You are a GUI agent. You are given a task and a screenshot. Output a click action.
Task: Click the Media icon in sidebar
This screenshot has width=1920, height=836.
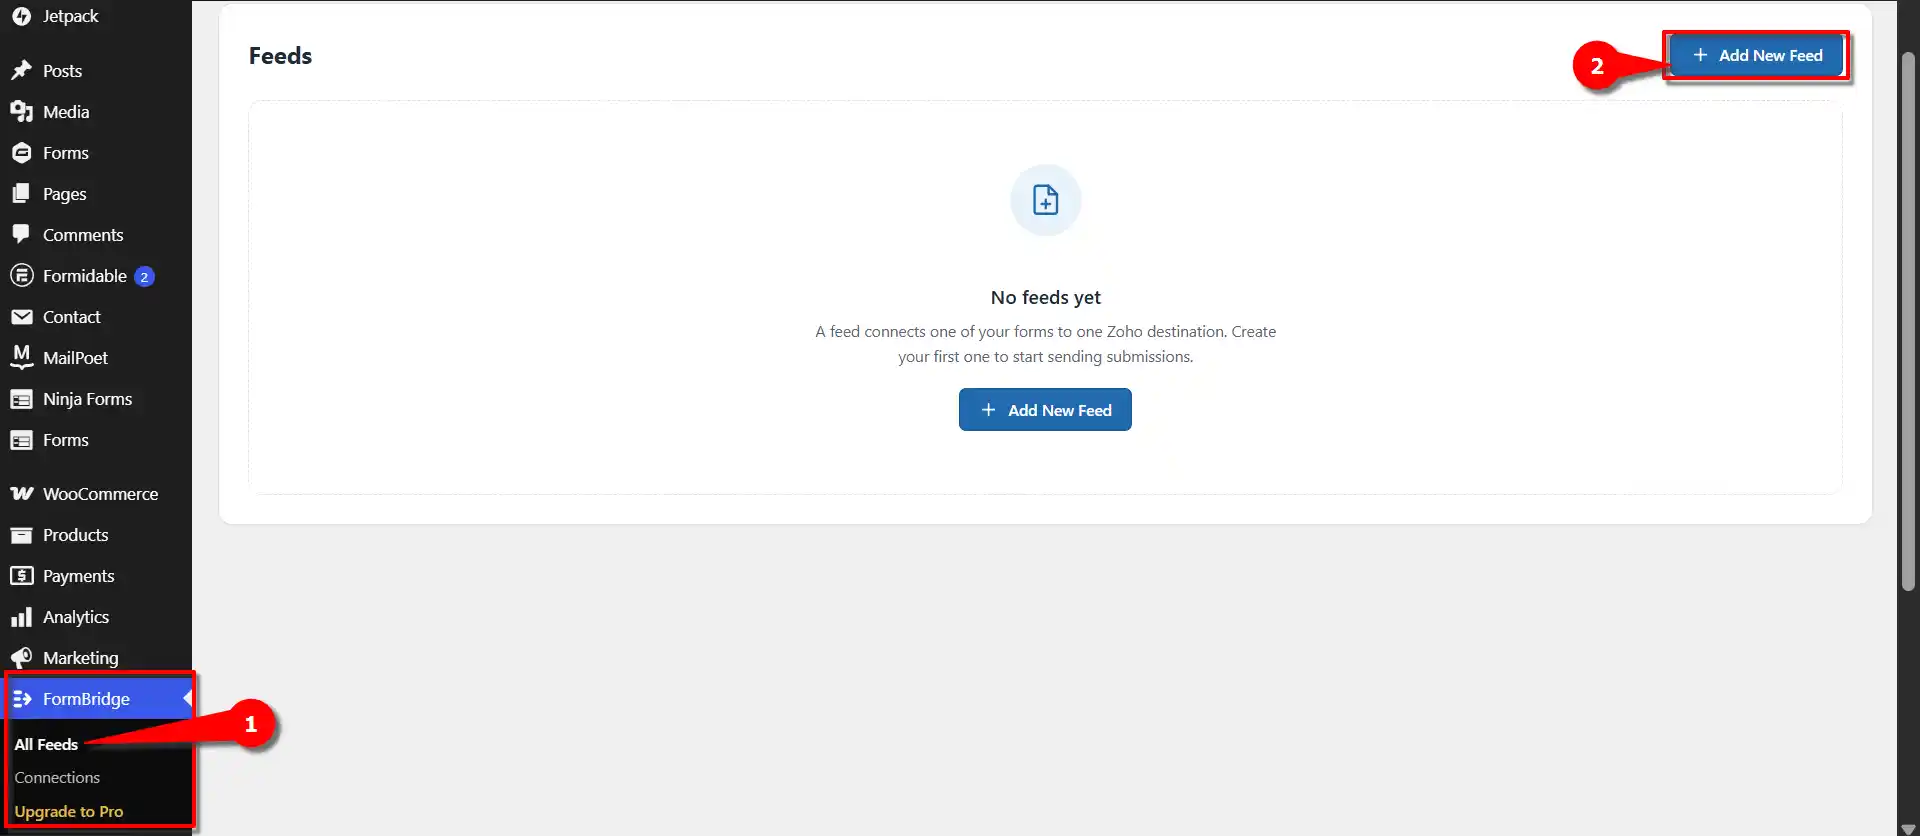(x=21, y=112)
